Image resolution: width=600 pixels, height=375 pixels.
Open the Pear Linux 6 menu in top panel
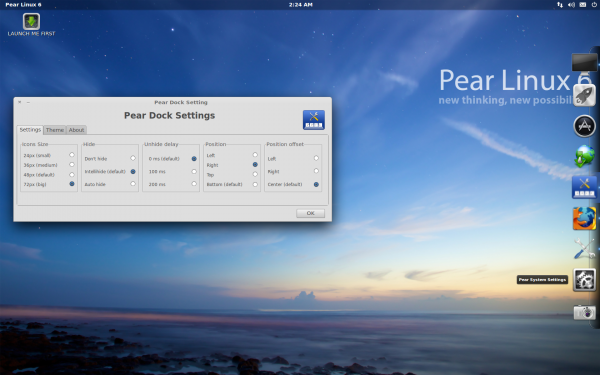point(23,5)
